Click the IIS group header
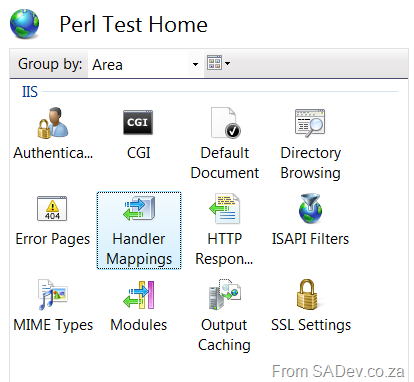This screenshot has width=414, height=382. pos(30,92)
